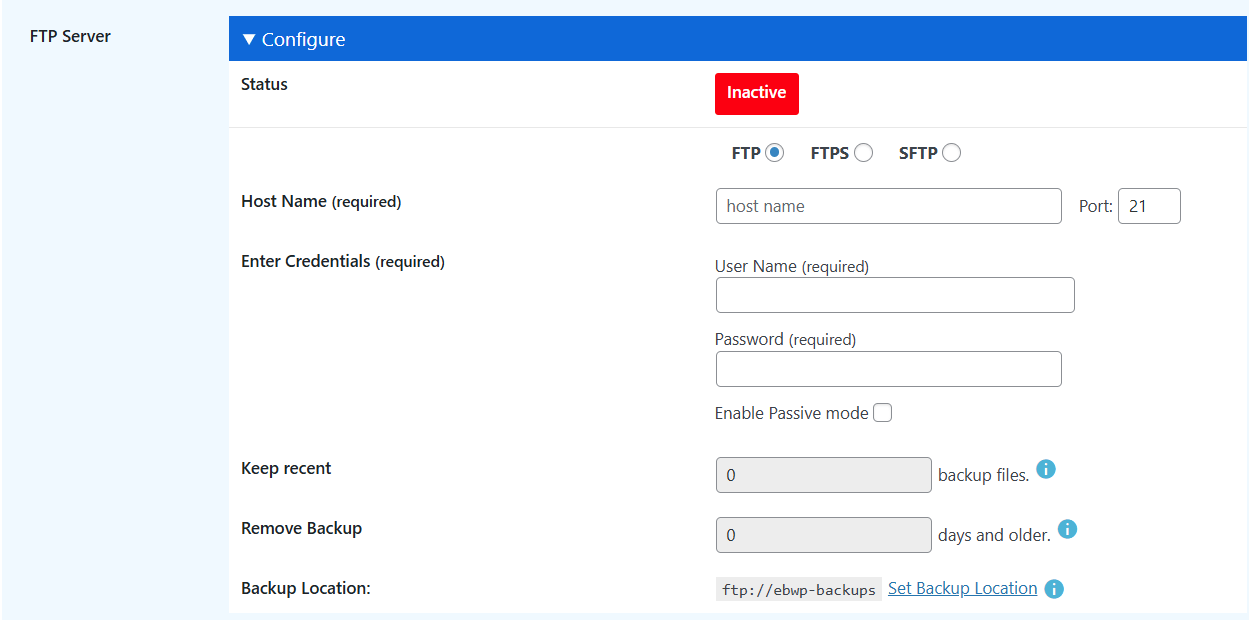Select the FTPS protocol option
Viewport: 1249px width, 620px height.
click(863, 152)
